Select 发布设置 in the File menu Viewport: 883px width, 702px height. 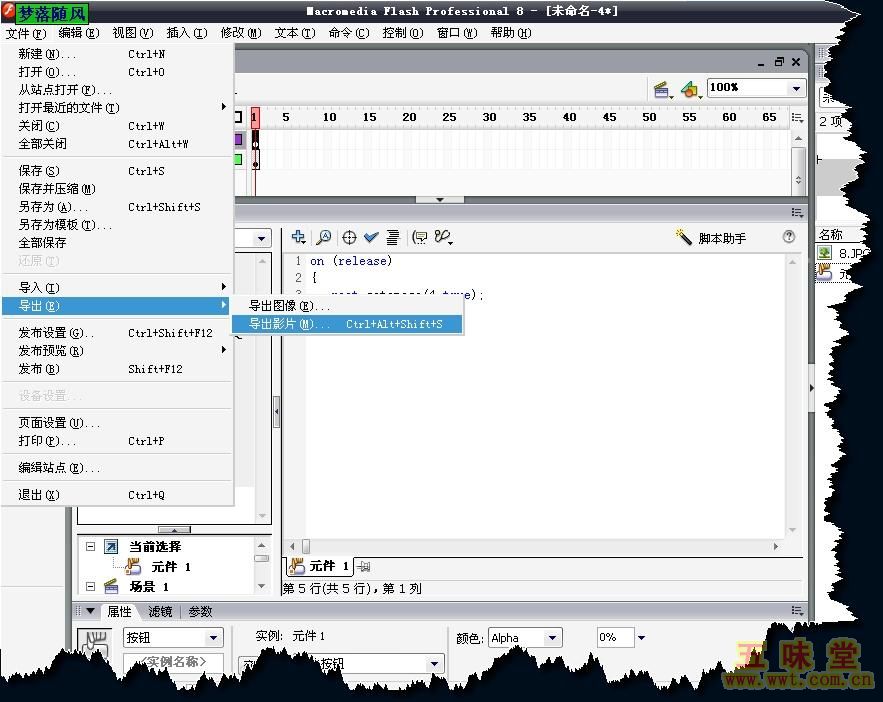tap(56, 333)
